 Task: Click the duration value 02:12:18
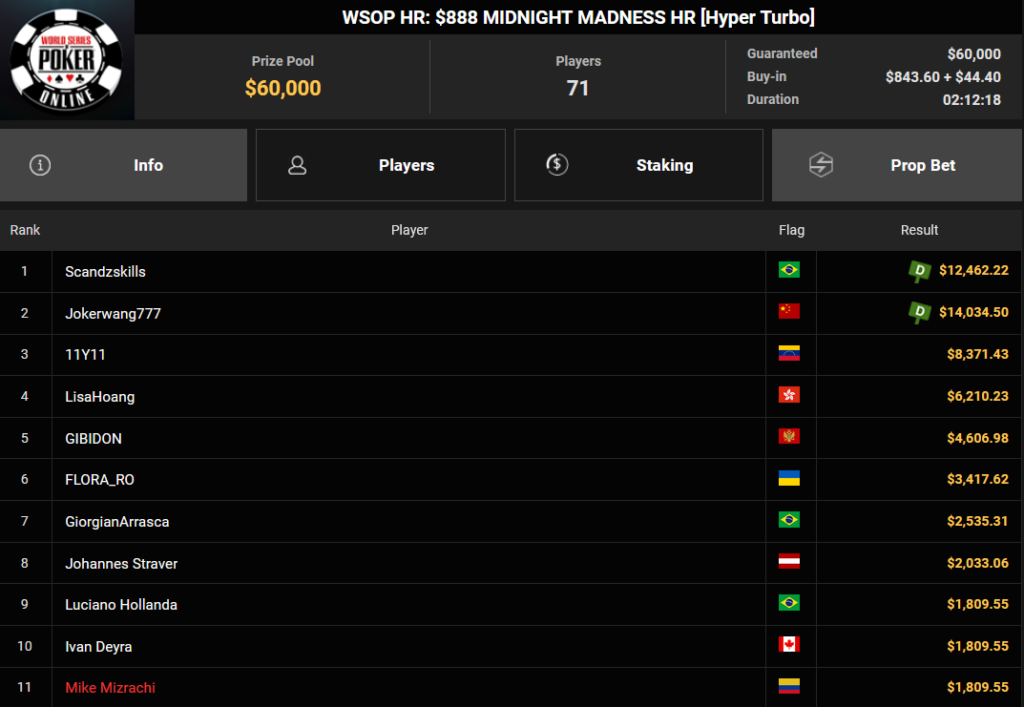(x=972, y=100)
